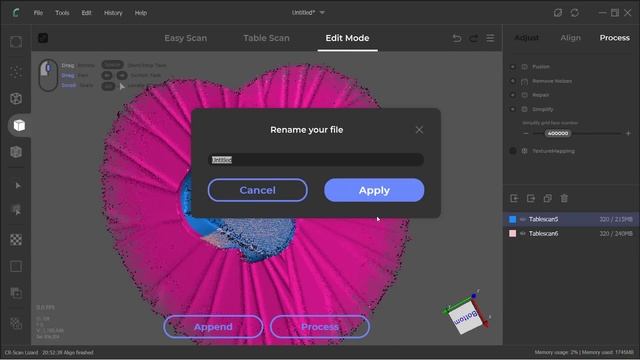Click the import model icon
The height and width of the screenshot is (360, 640).
[514, 198]
